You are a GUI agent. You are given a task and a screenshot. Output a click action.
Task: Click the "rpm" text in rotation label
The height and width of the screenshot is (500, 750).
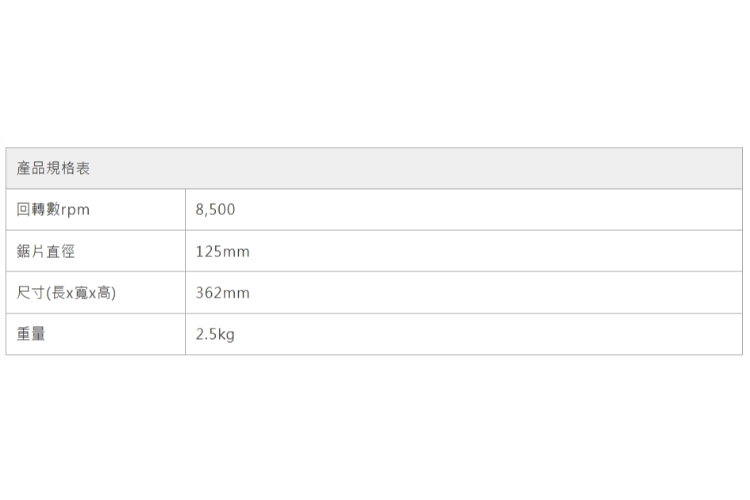pyautogui.click(x=76, y=211)
